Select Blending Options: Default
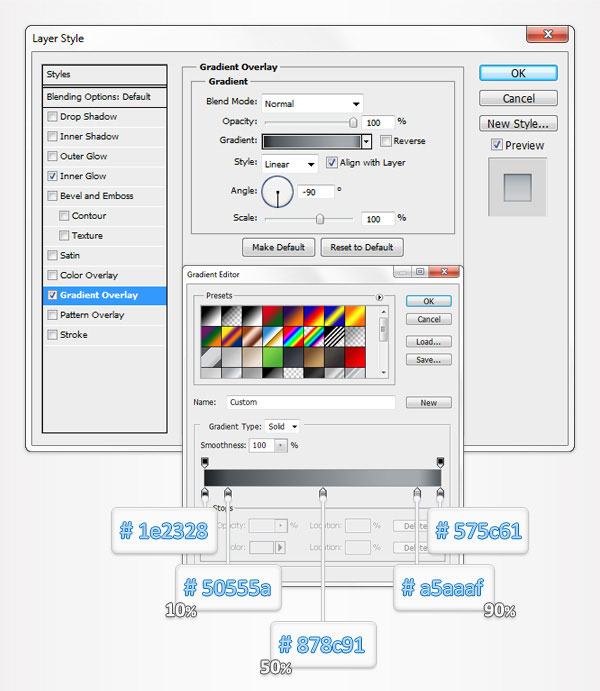 (104, 97)
